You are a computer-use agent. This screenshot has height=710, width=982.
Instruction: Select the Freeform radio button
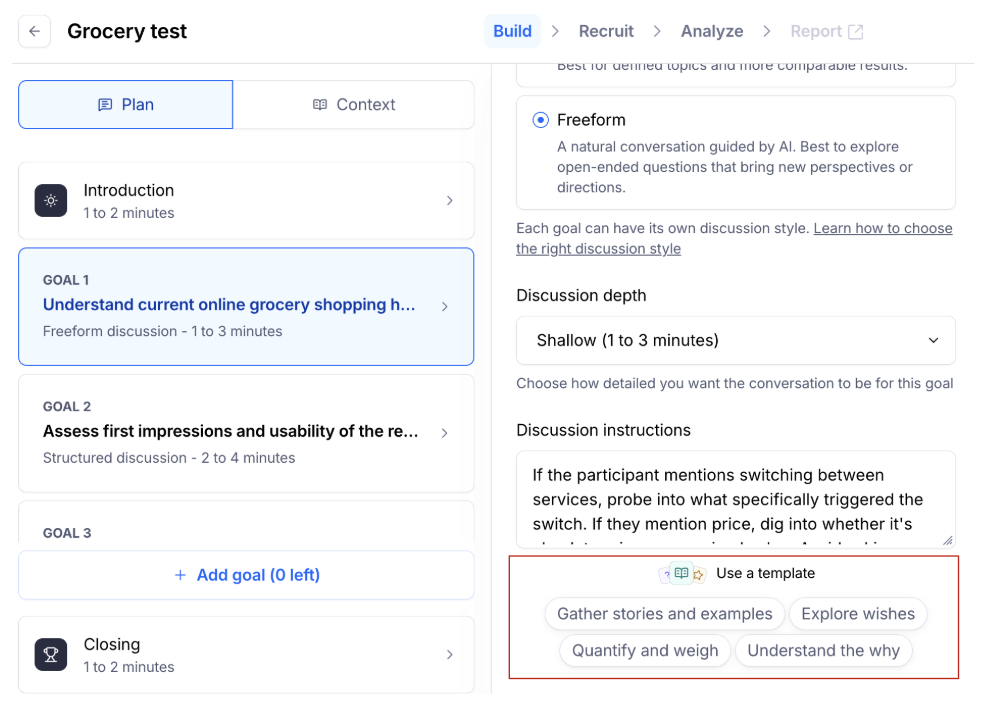pyautogui.click(x=541, y=120)
